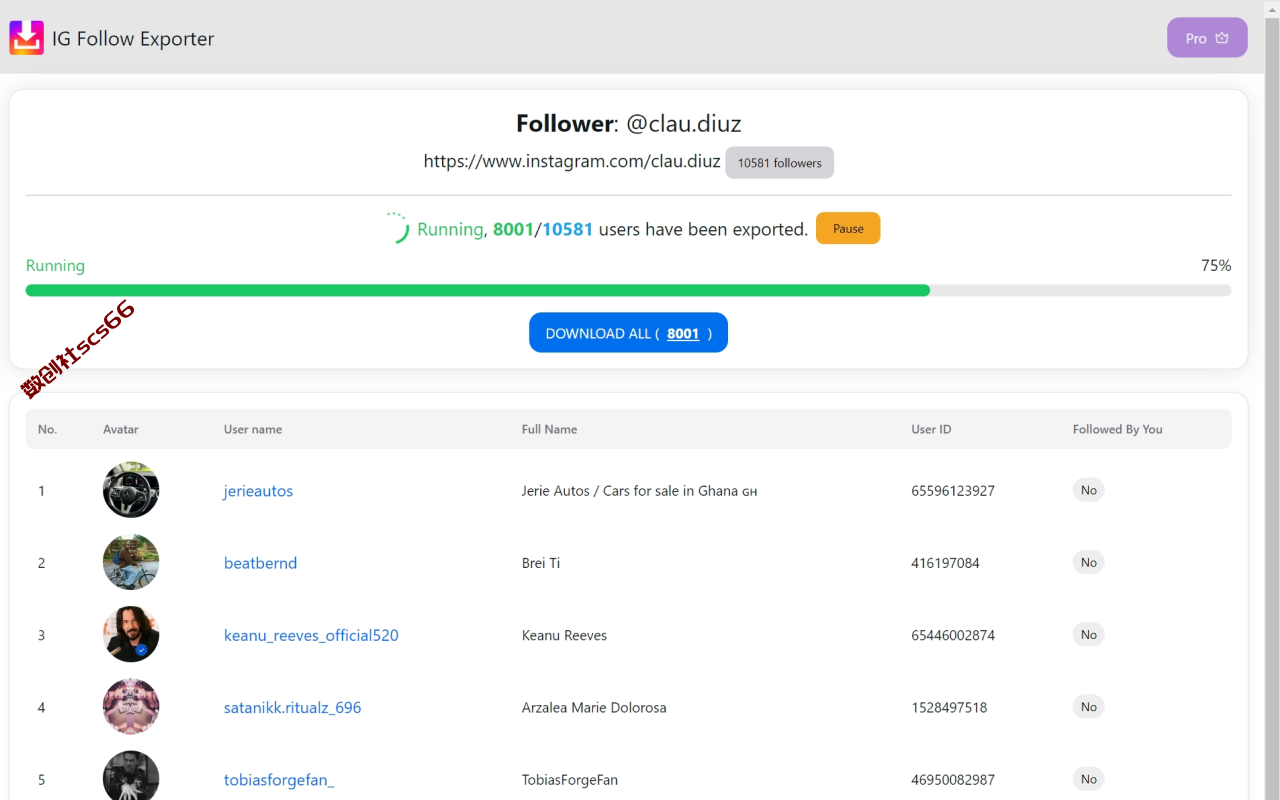The height and width of the screenshot is (800, 1280).
Task: Open beatbernd user profile link
Action: pyautogui.click(x=260, y=563)
